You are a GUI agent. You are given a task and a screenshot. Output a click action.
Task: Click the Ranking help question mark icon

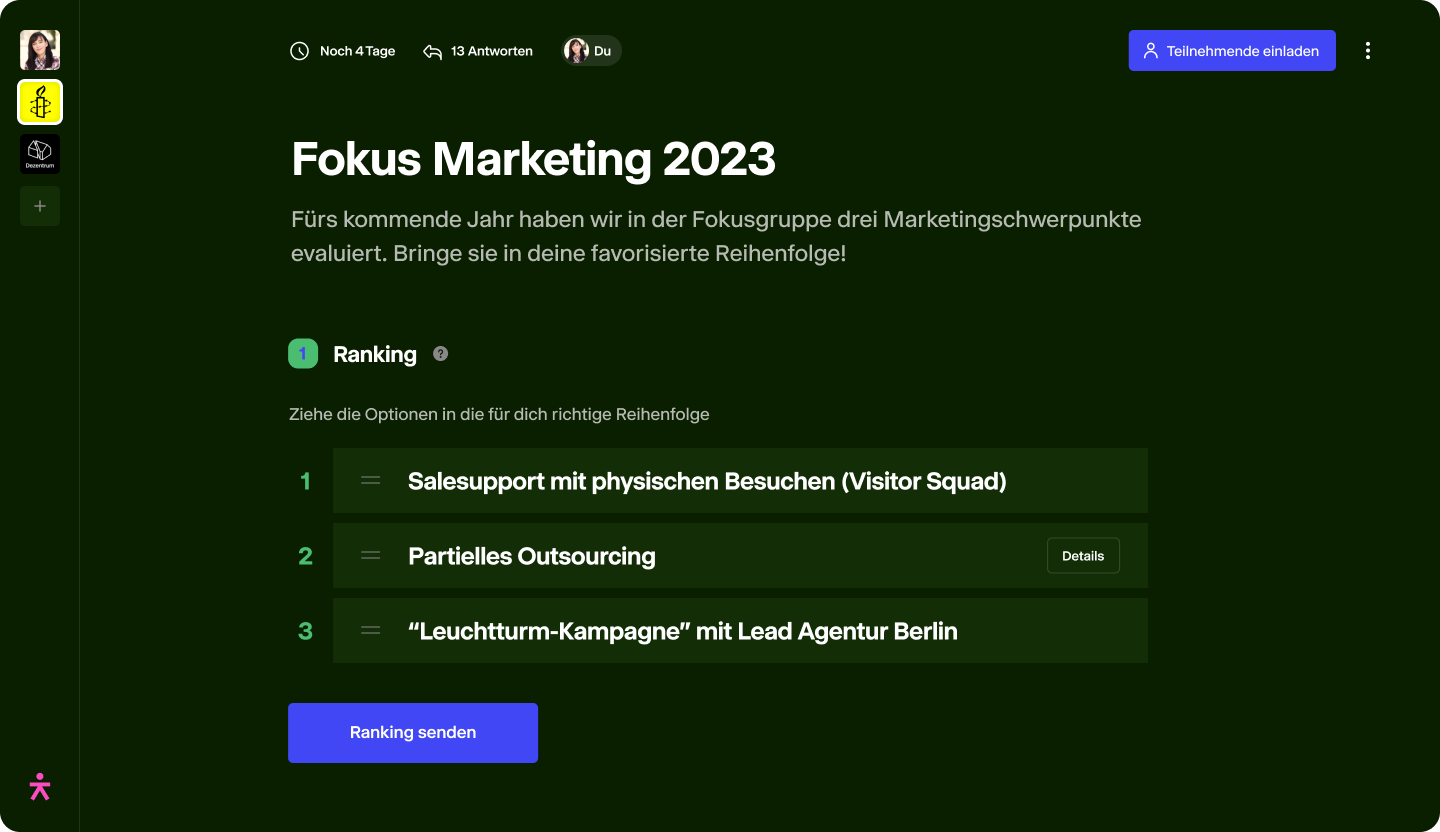[x=440, y=354]
